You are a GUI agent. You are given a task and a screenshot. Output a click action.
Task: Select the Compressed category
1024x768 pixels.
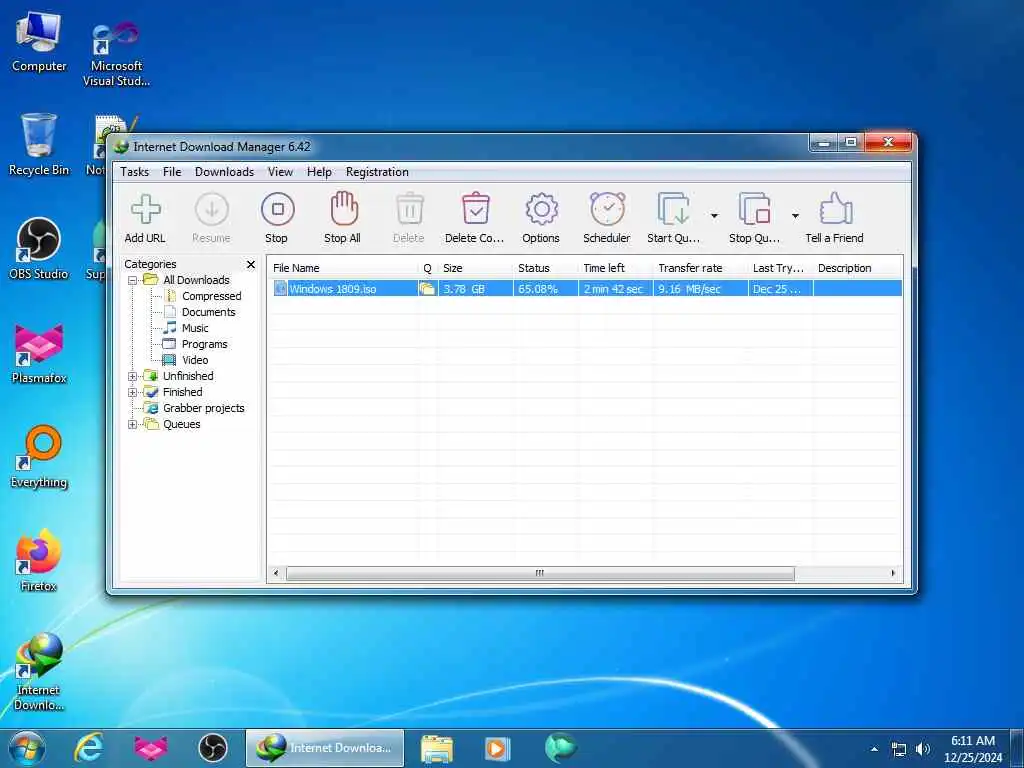(212, 296)
